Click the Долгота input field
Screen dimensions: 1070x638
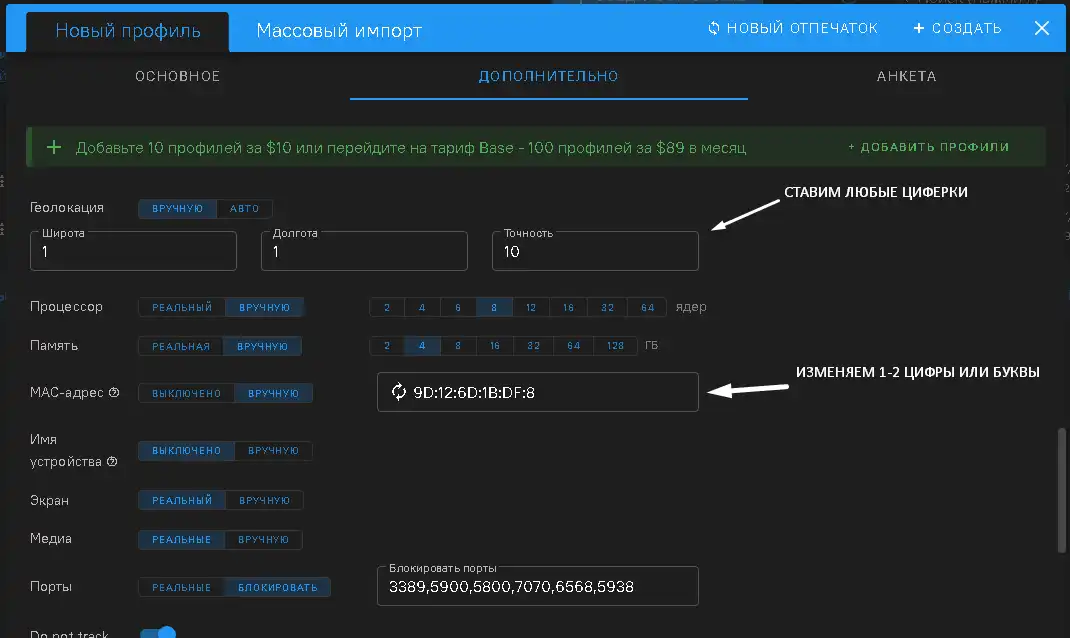click(364, 251)
